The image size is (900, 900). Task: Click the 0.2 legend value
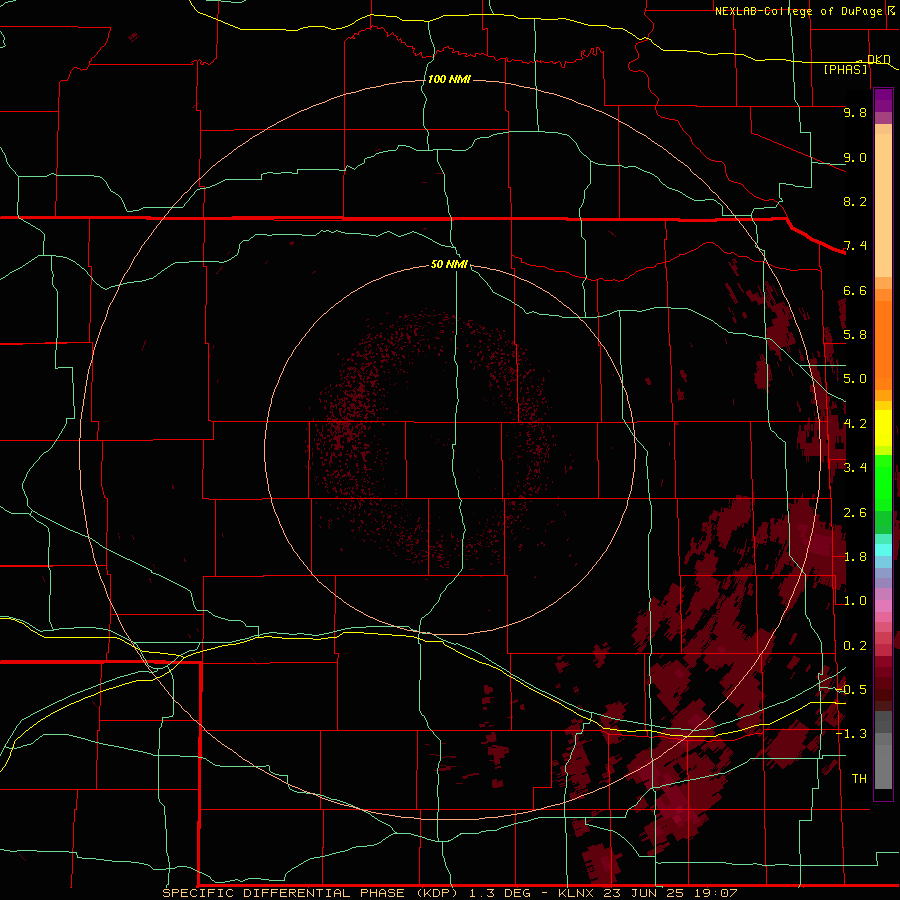855,646
